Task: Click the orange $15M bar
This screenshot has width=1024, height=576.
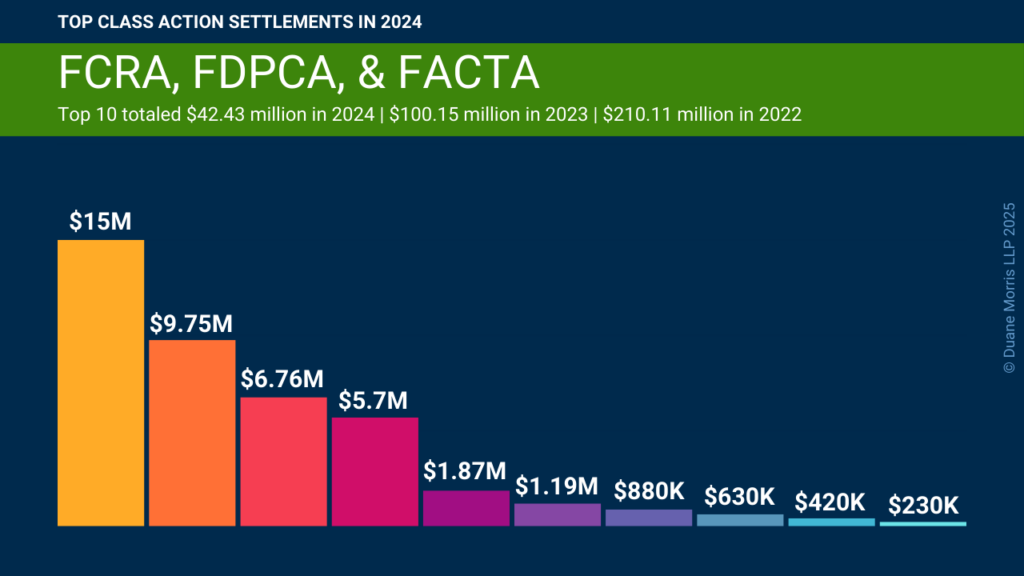Action: [101, 383]
